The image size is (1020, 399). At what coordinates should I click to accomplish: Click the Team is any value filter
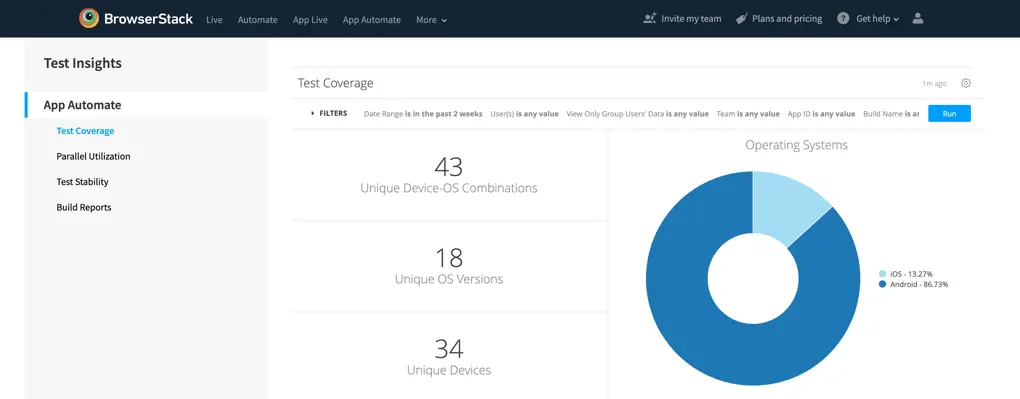[748, 113]
